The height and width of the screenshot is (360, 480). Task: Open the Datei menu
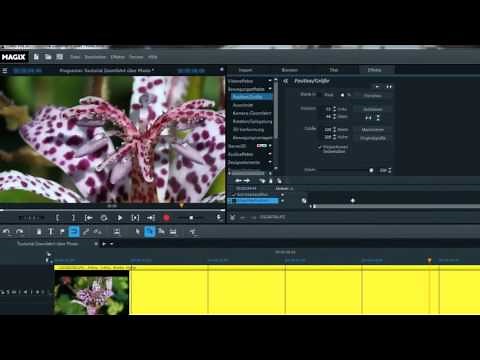[x=75, y=57]
